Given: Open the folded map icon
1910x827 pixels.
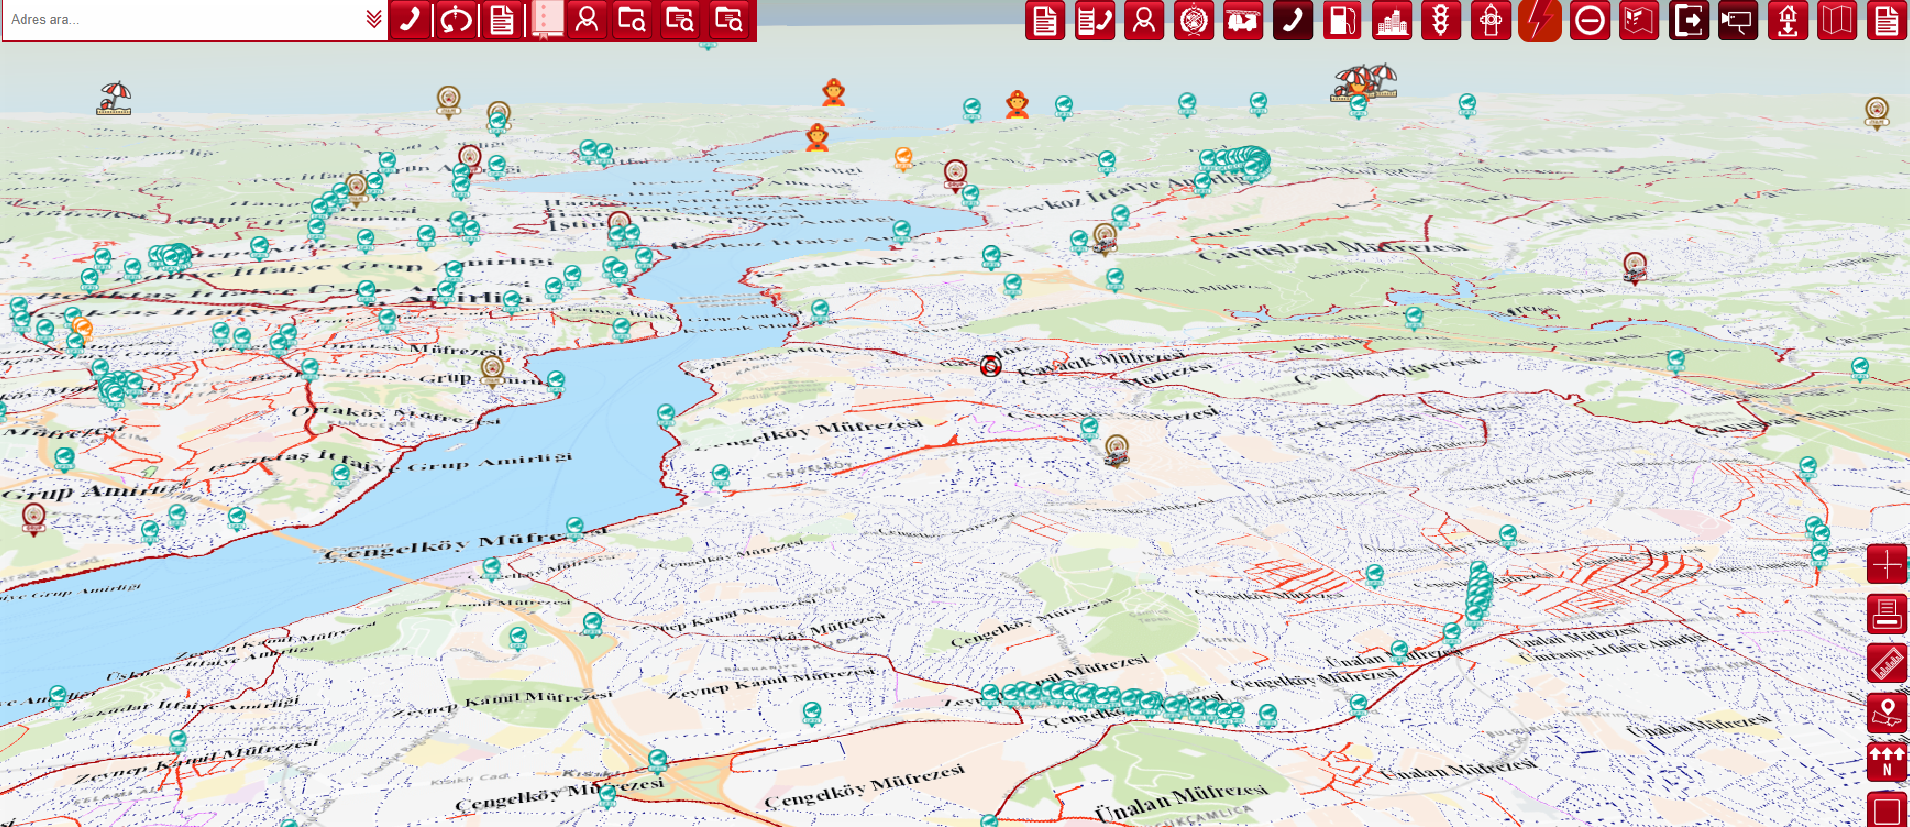Looking at the screenshot, I should tap(1837, 20).
